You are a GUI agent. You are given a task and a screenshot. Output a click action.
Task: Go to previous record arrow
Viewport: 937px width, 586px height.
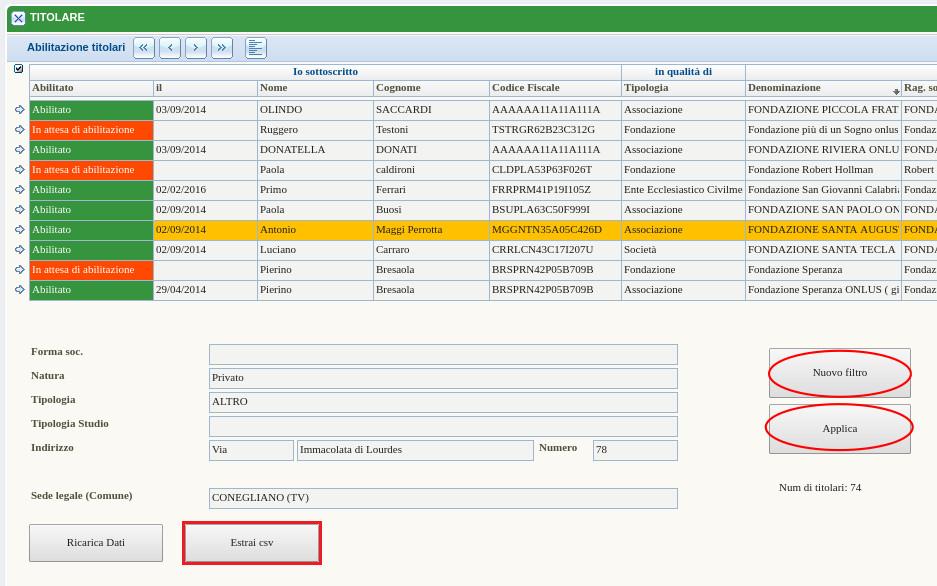click(170, 47)
